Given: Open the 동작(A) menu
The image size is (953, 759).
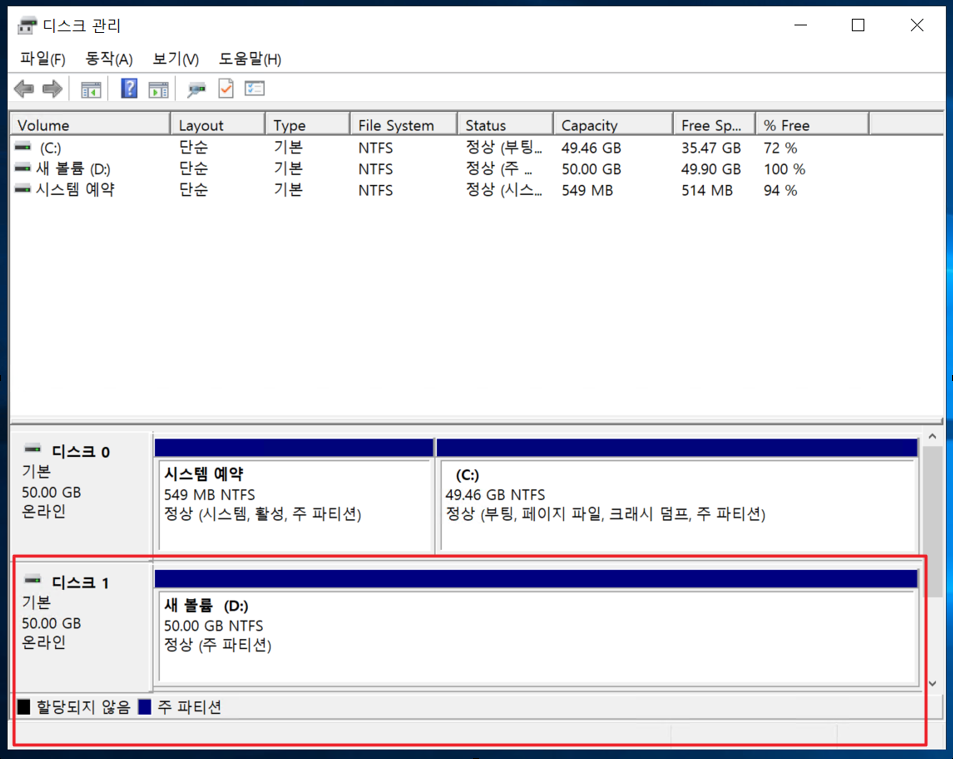Looking at the screenshot, I should (109, 59).
